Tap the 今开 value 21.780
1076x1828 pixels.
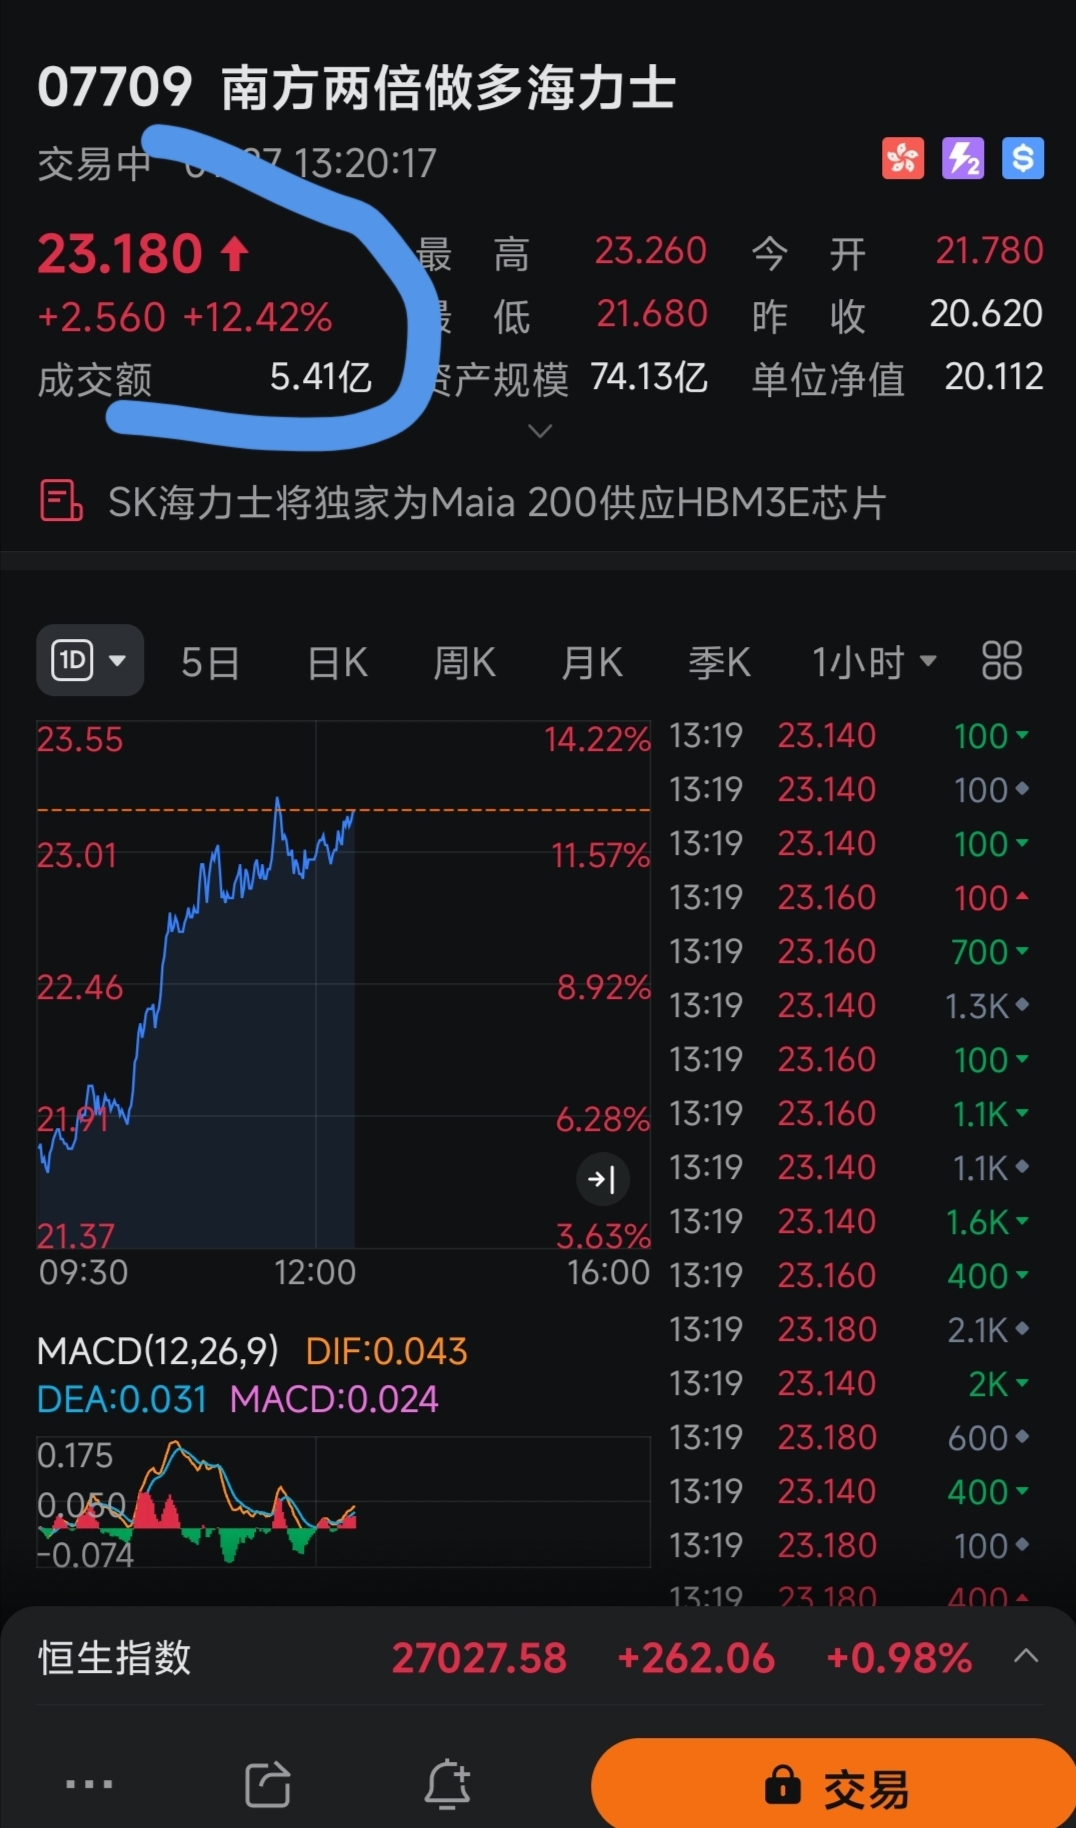click(x=989, y=251)
